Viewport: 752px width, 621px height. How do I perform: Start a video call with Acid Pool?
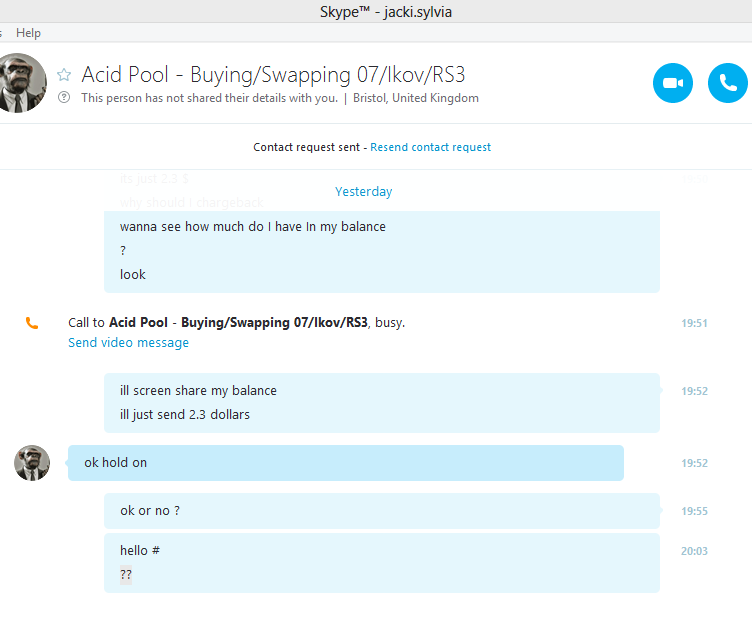coord(673,83)
